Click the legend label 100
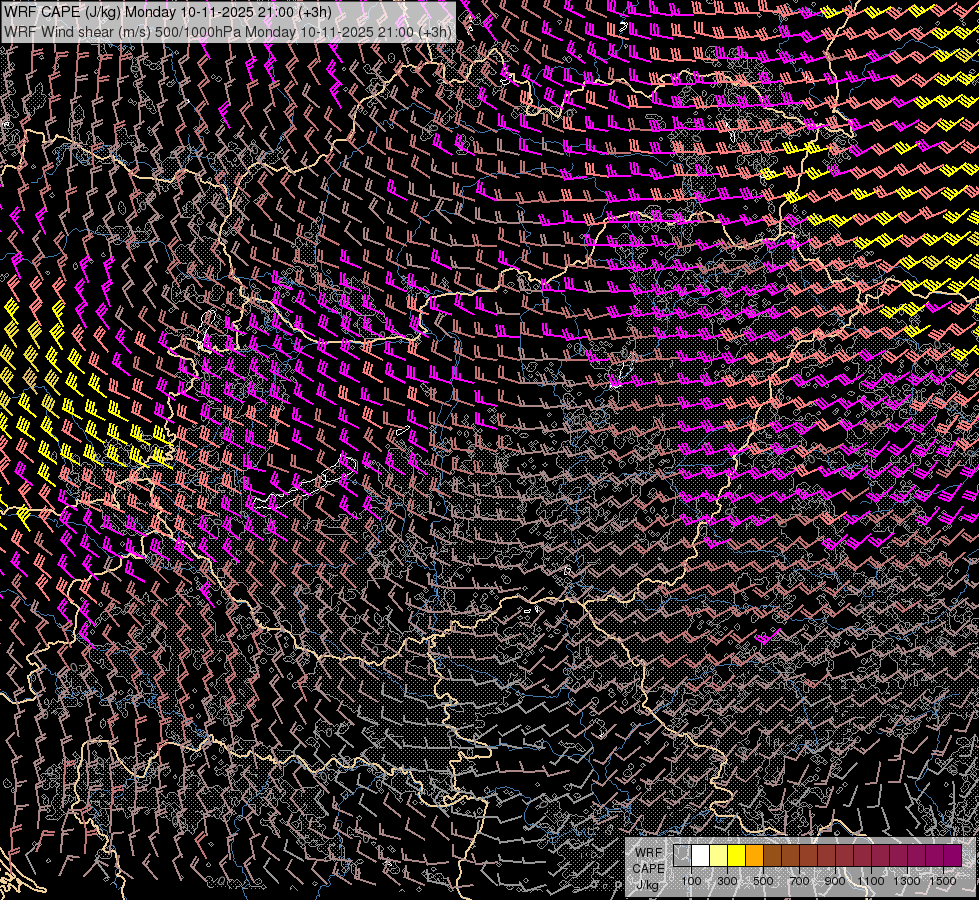This screenshot has width=979, height=900. coord(691,881)
